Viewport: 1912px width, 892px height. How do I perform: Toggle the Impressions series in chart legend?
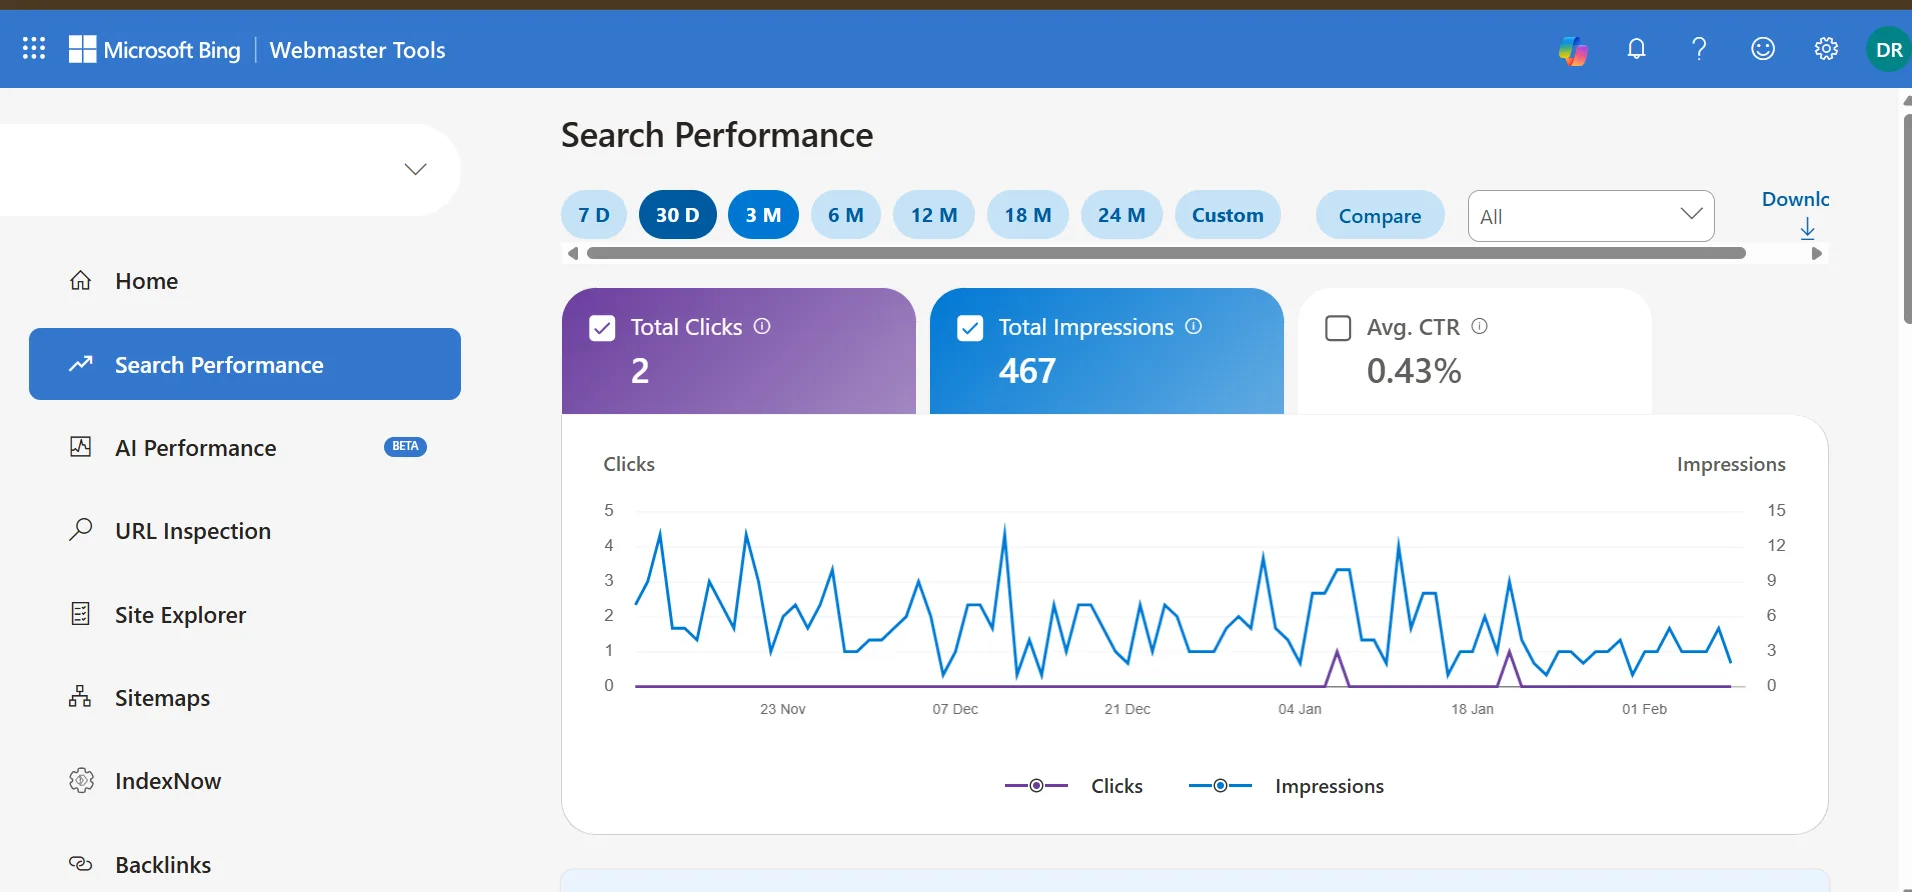1286,786
